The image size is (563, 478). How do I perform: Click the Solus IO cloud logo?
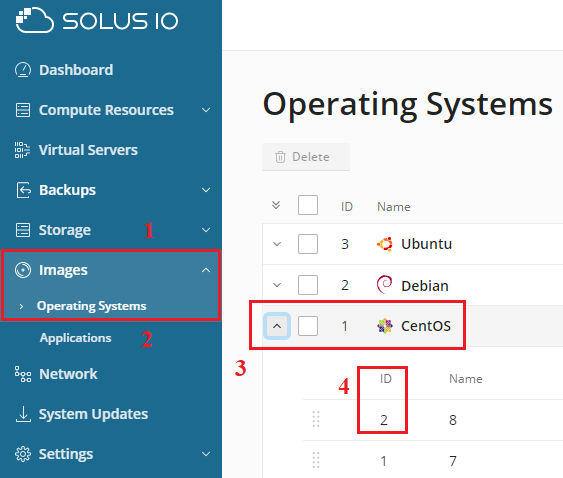tap(34, 20)
